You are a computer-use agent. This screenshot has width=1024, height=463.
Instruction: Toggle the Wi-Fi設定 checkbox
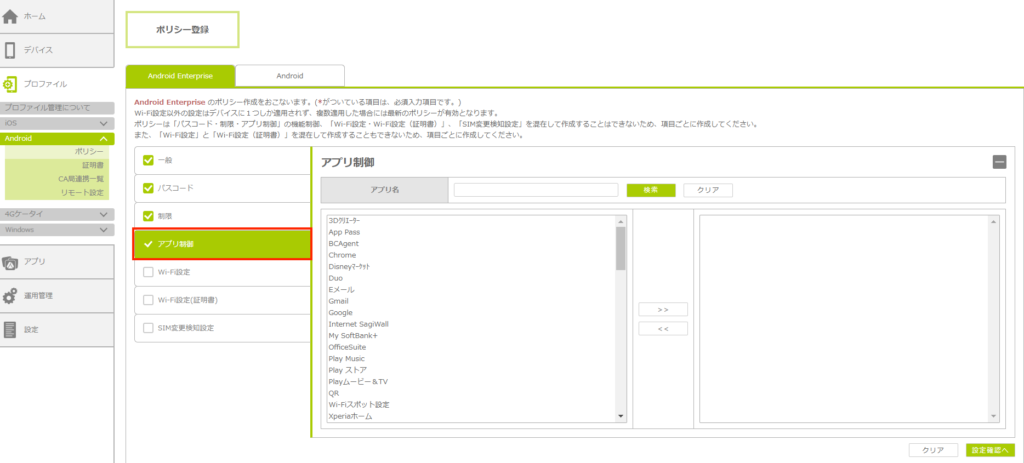click(x=149, y=272)
